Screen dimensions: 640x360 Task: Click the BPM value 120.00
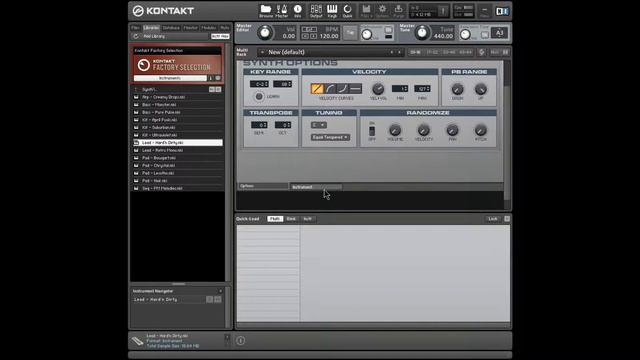[329, 36]
